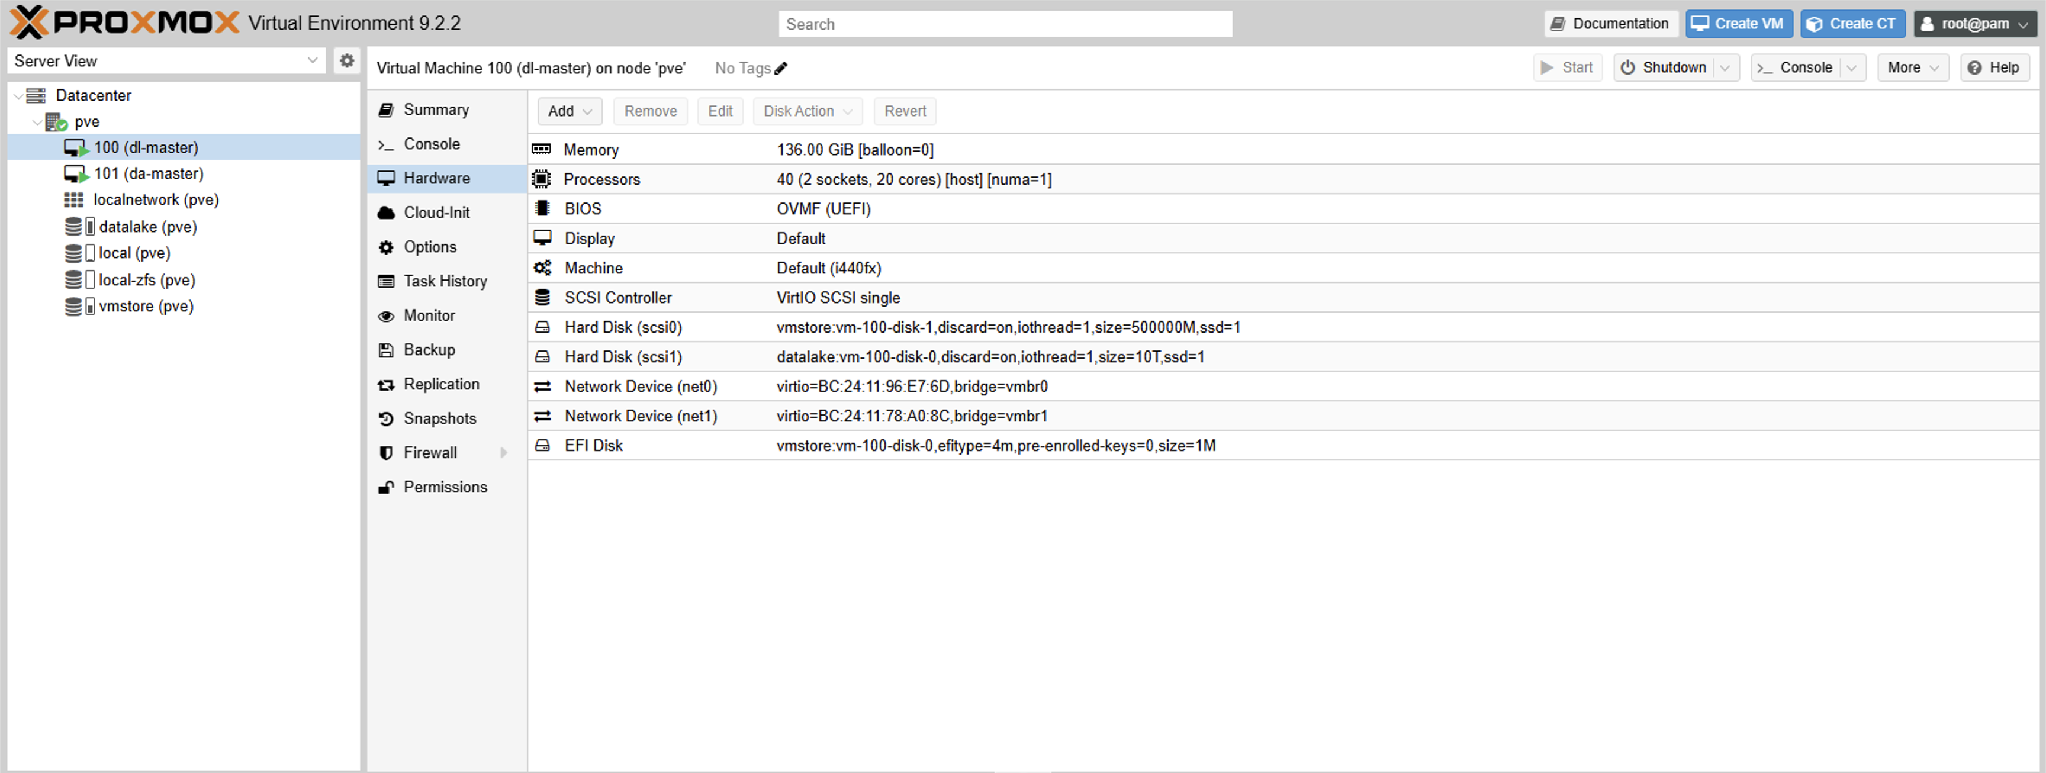The image size is (2046, 773).
Task: Click the pve node icon
Action: [x=56, y=122]
